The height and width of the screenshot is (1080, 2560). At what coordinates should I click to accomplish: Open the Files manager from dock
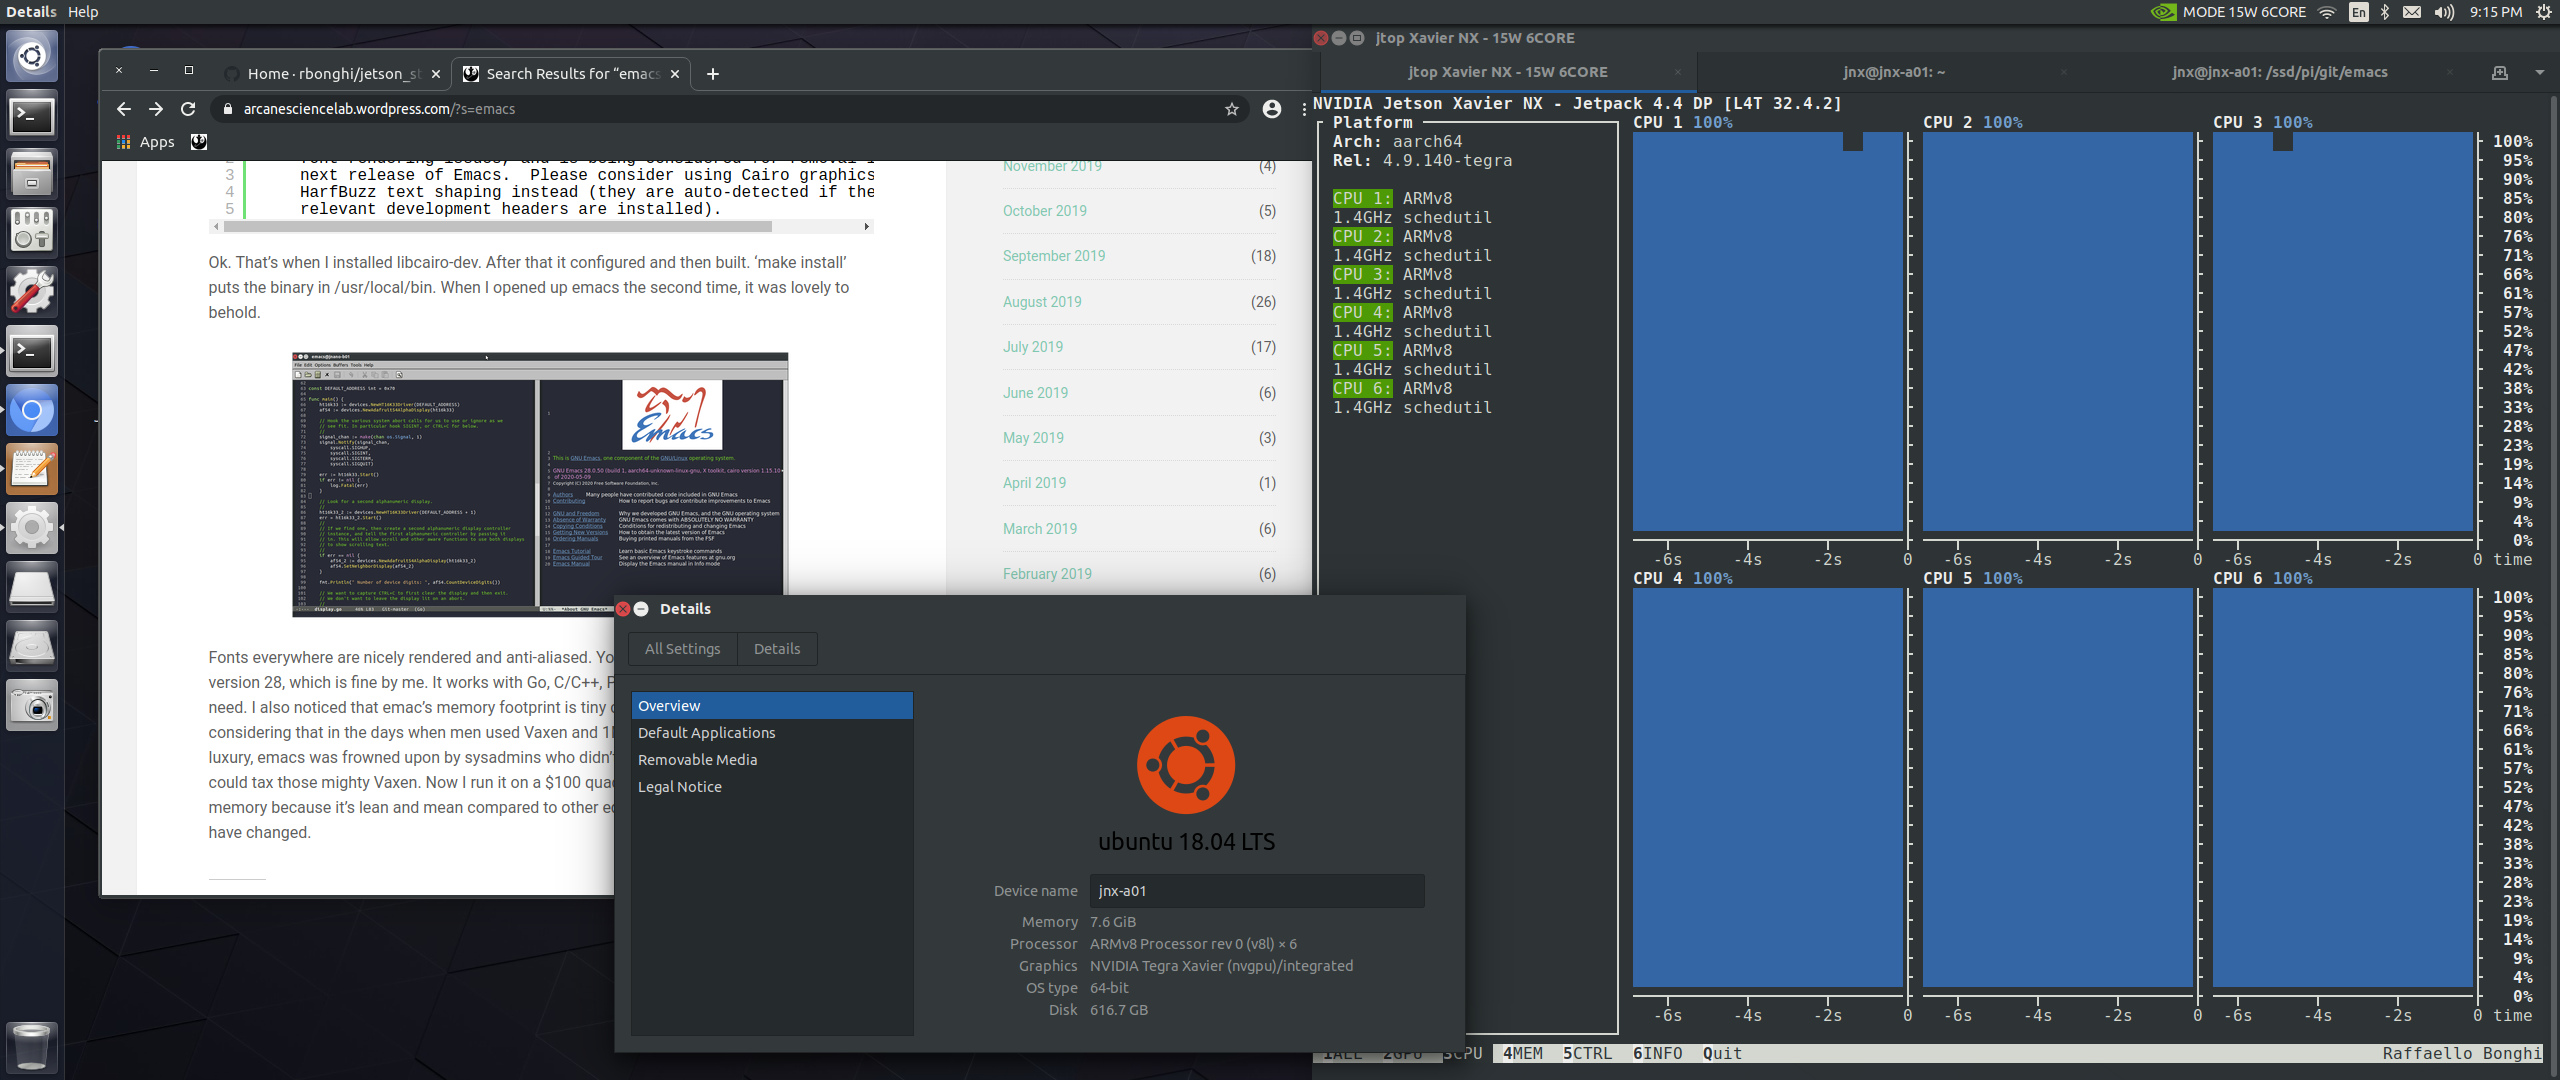coord(32,174)
